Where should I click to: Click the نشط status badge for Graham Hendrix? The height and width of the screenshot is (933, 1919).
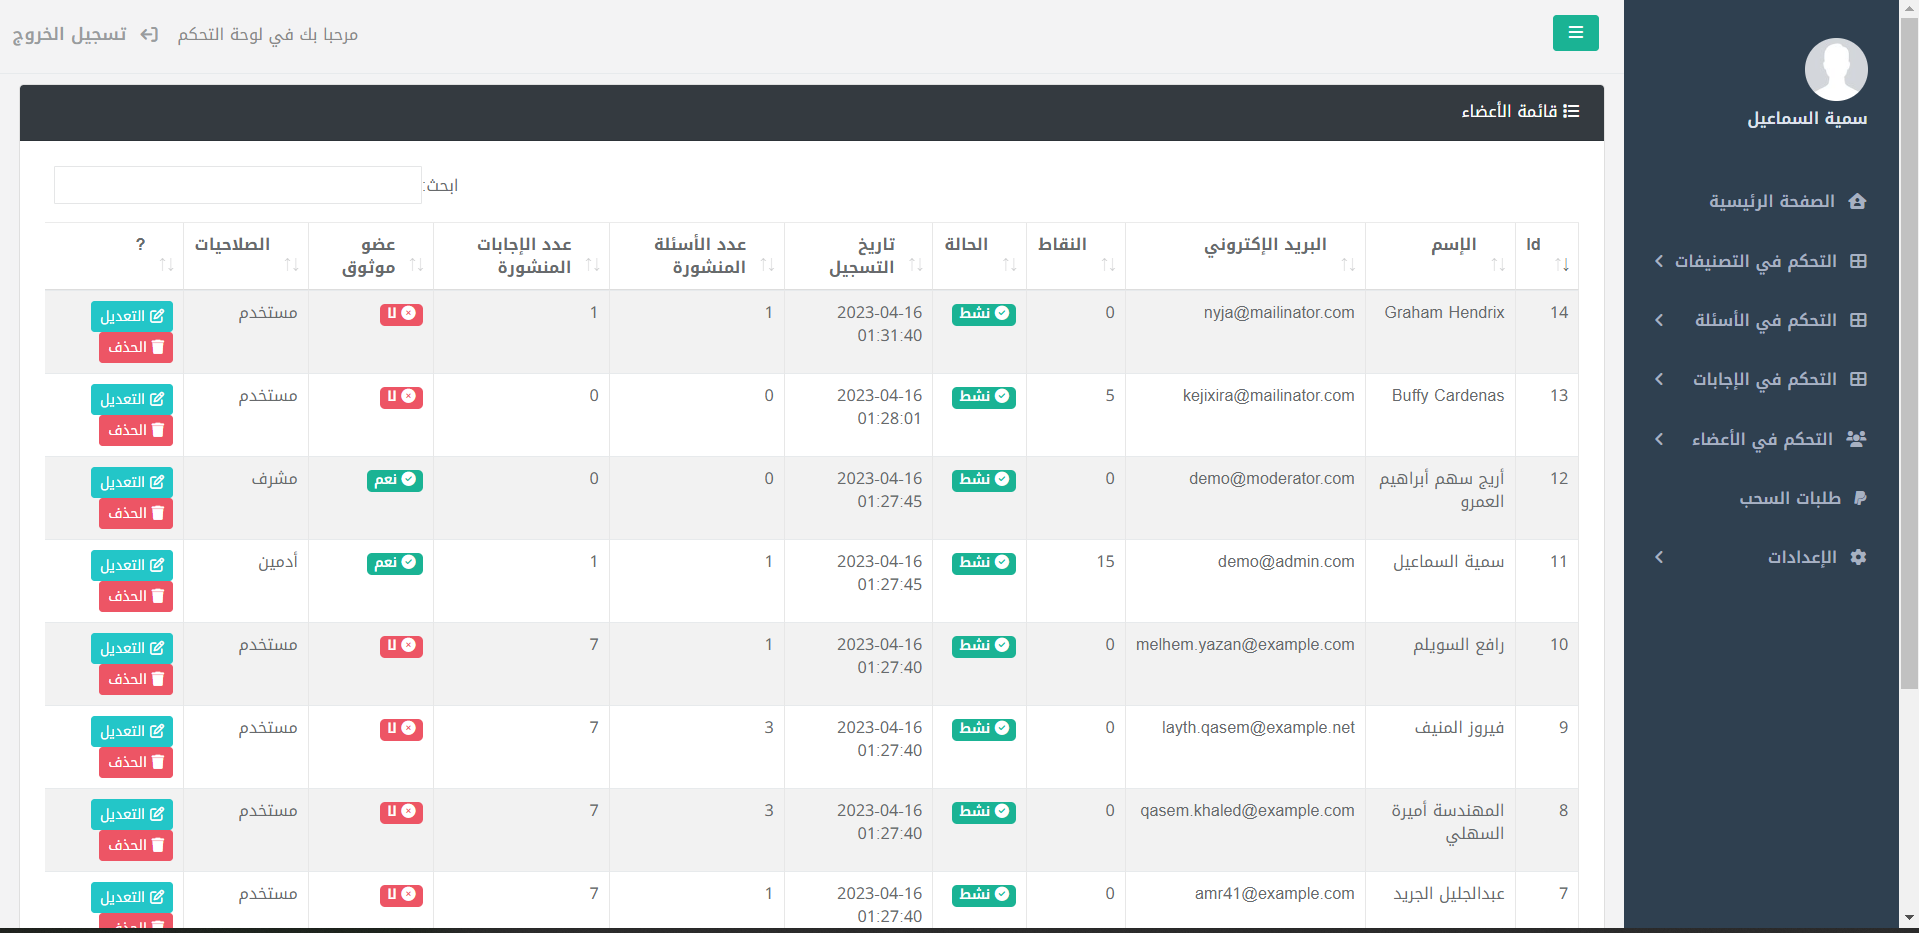pyautogui.click(x=984, y=314)
